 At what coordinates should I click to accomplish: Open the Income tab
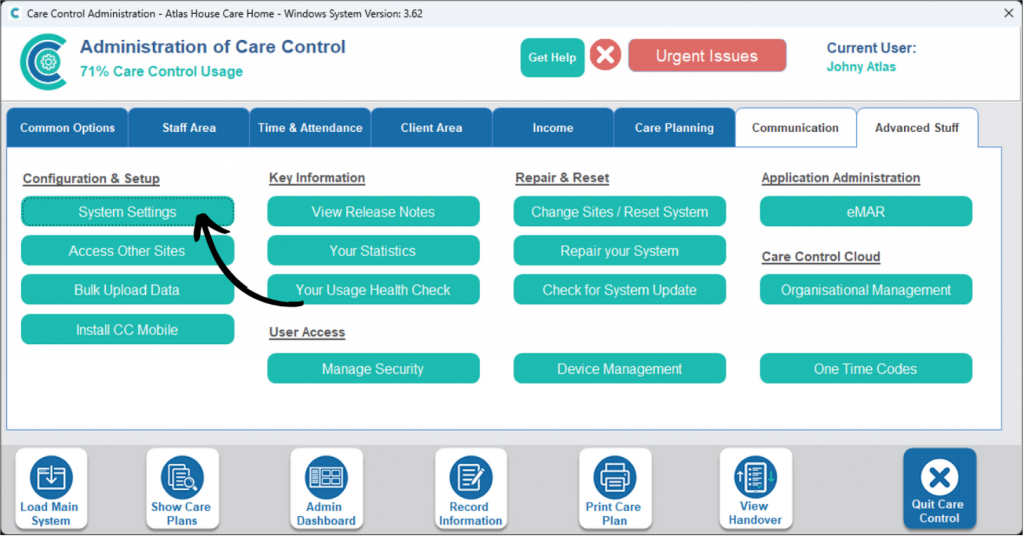[x=552, y=127]
